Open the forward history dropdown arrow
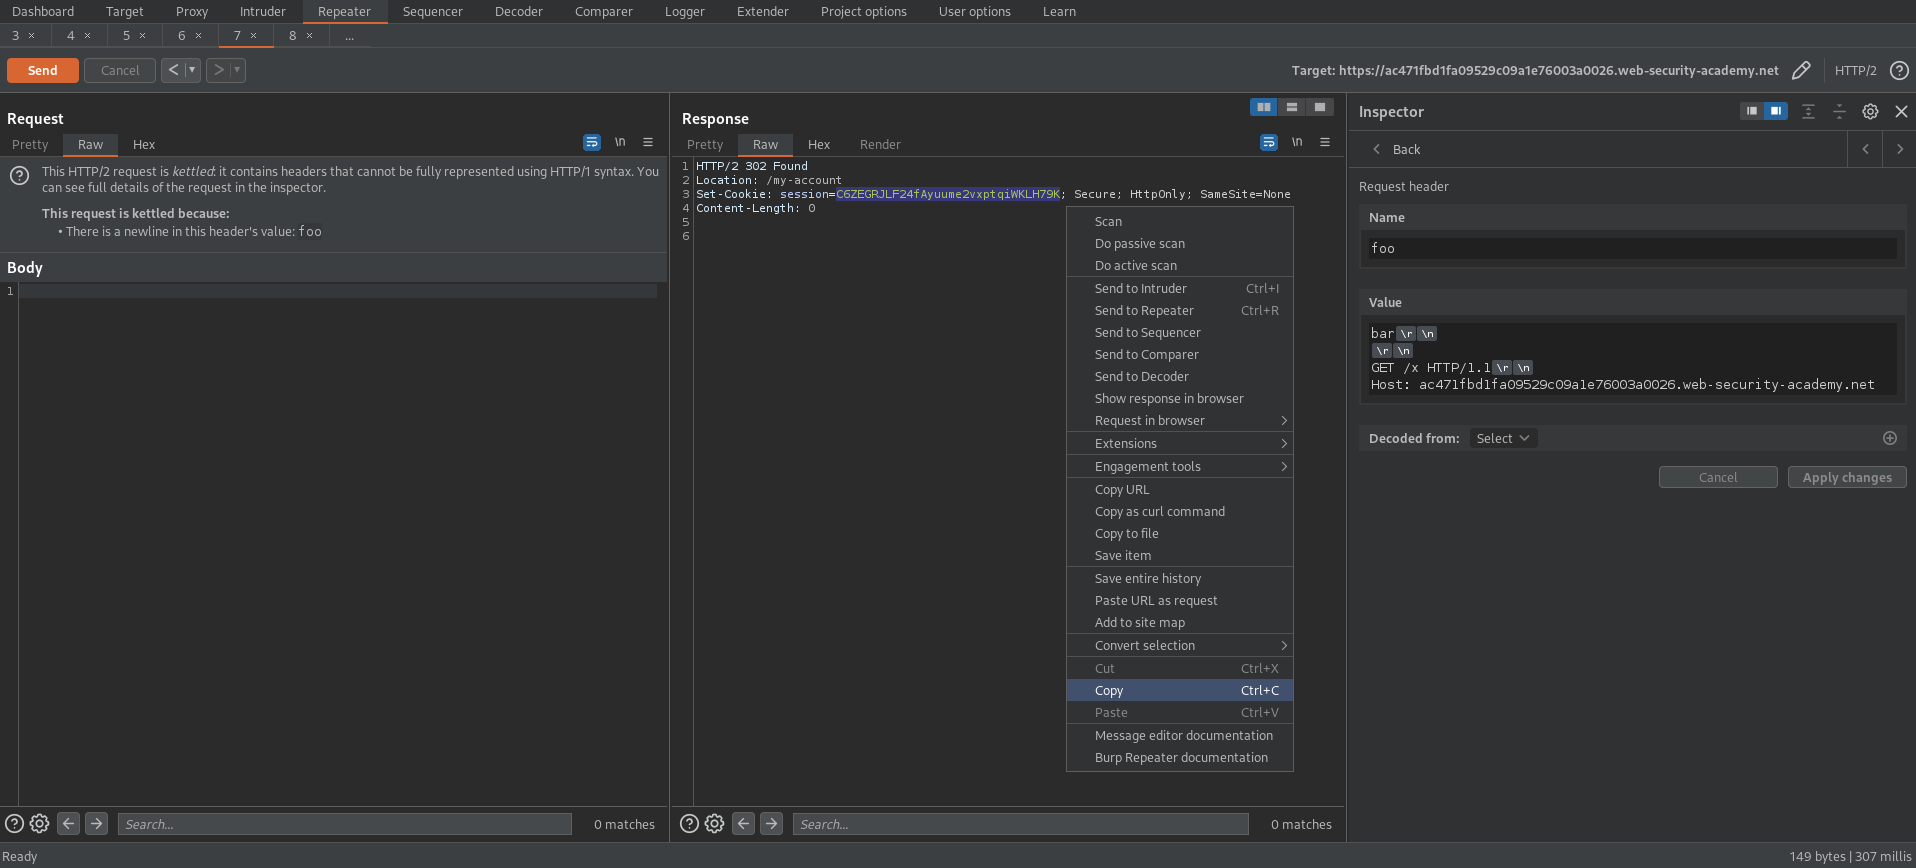Screen dimensions: 1916x868 (x=237, y=70)
